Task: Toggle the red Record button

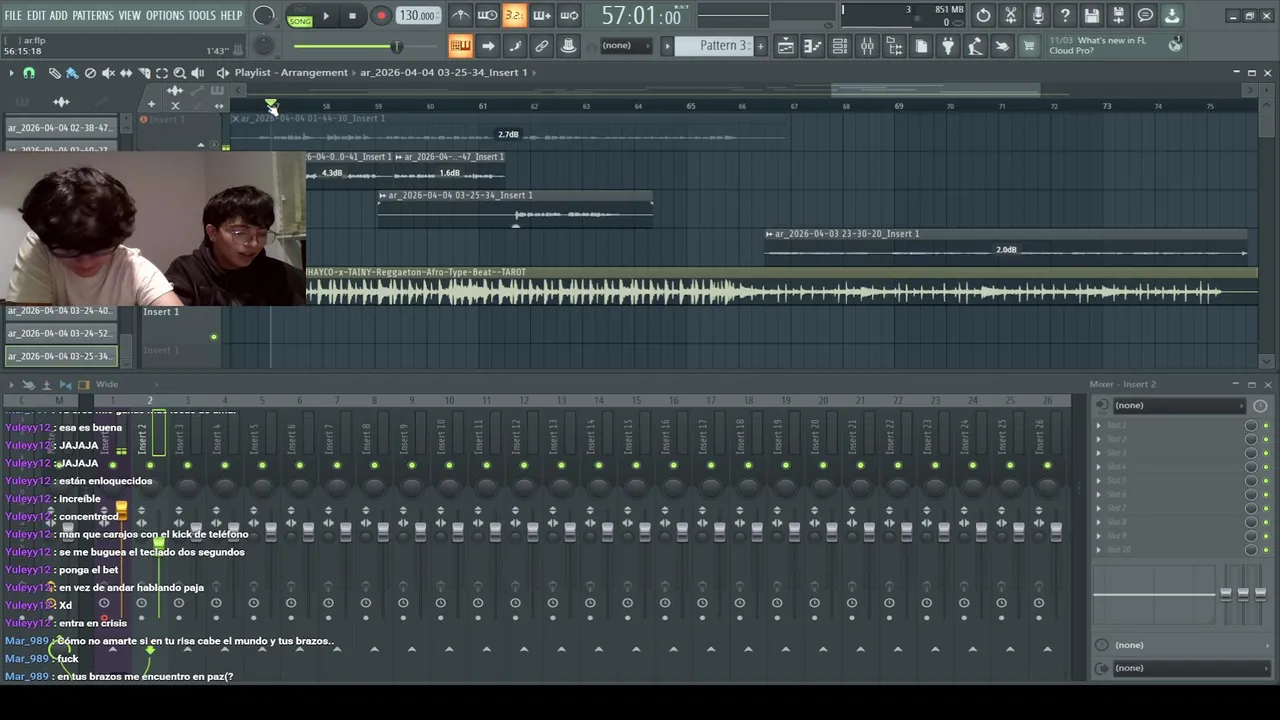Action: (x=381, y=15)
